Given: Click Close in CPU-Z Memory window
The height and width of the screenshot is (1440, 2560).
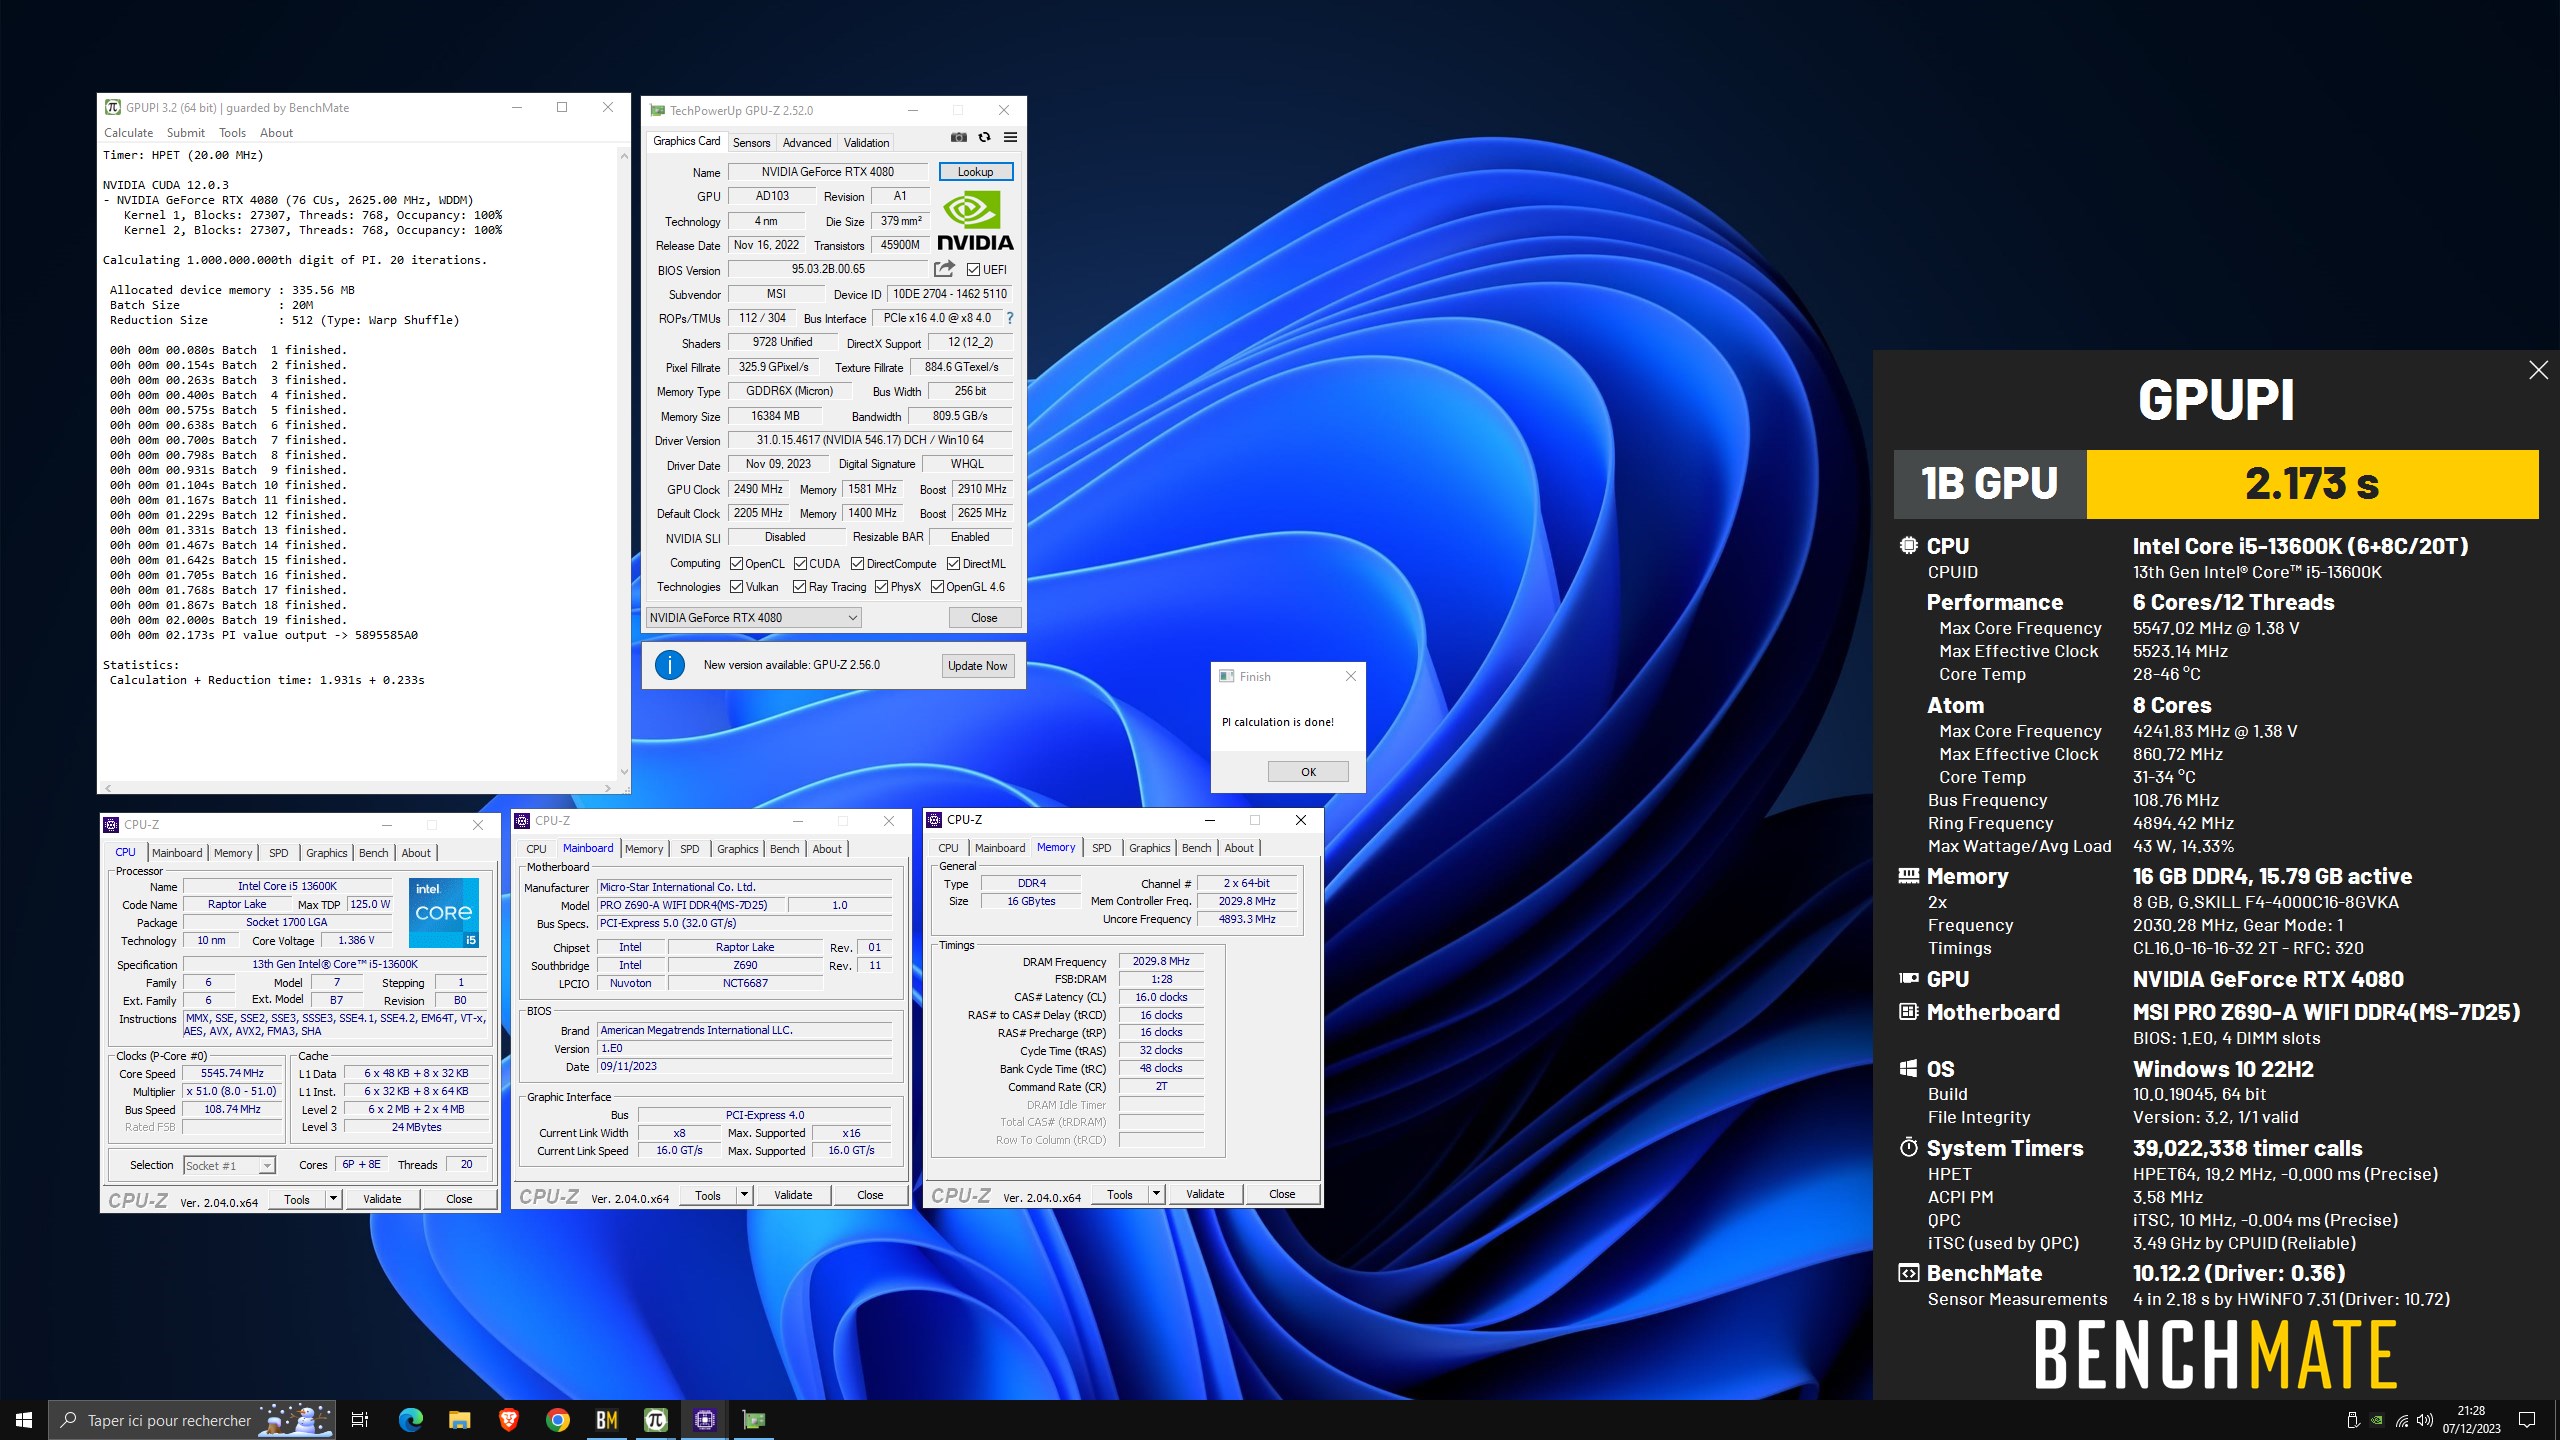Looking at the screenshot, I should [1282, 1194].
